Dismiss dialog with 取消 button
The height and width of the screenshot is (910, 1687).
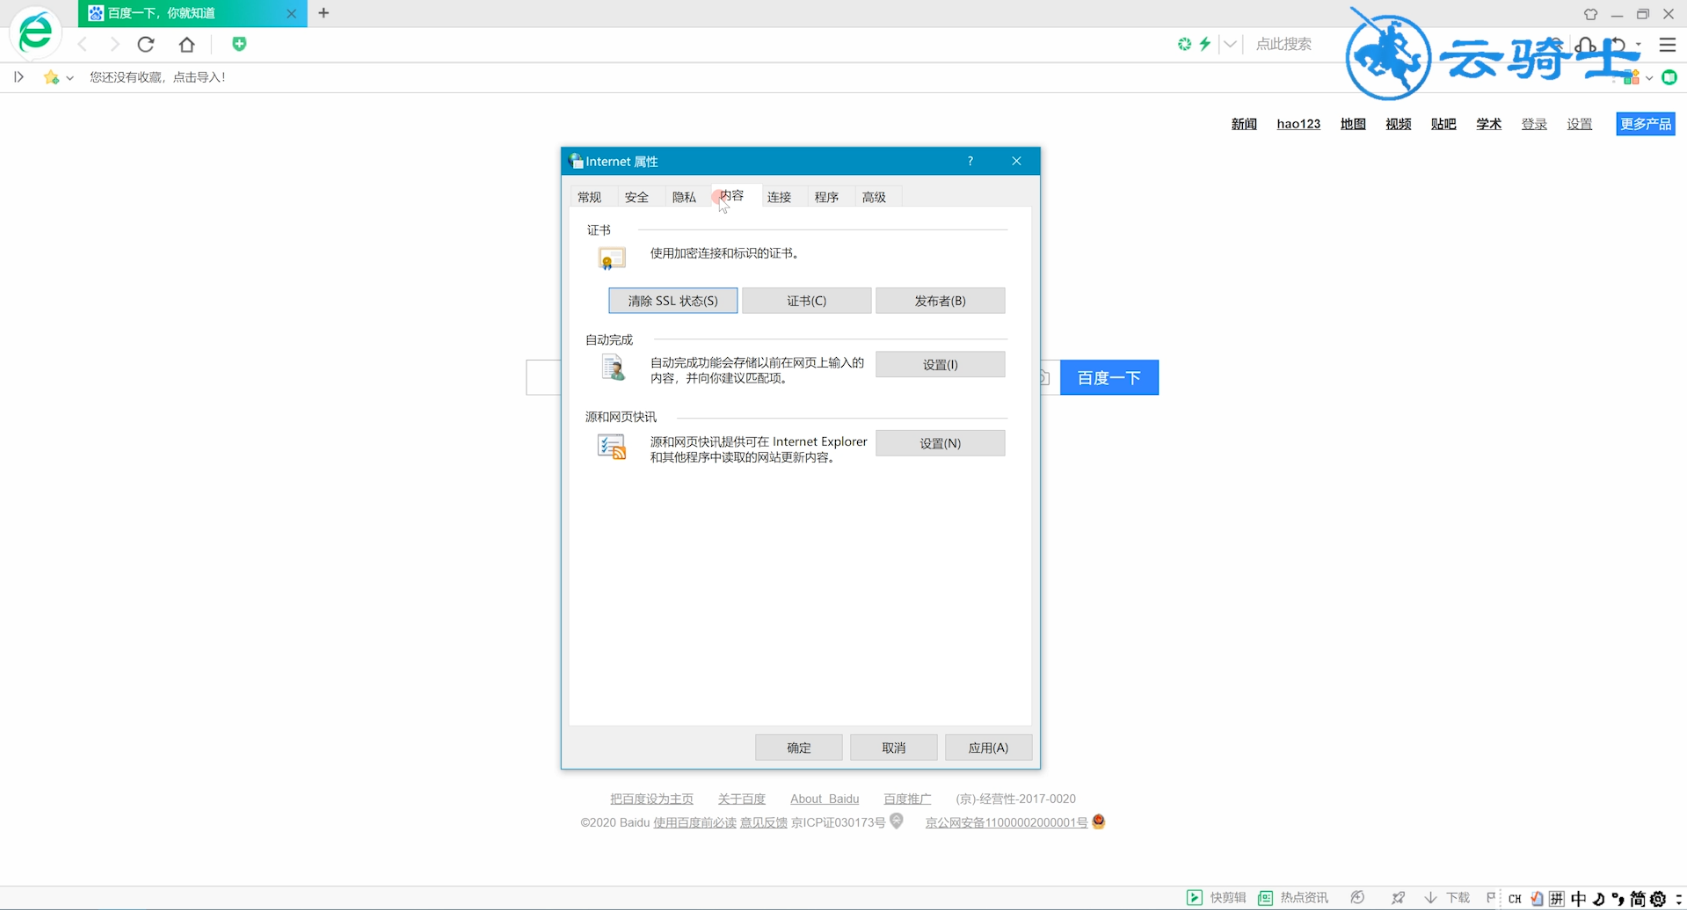click(x=894, y=747)
